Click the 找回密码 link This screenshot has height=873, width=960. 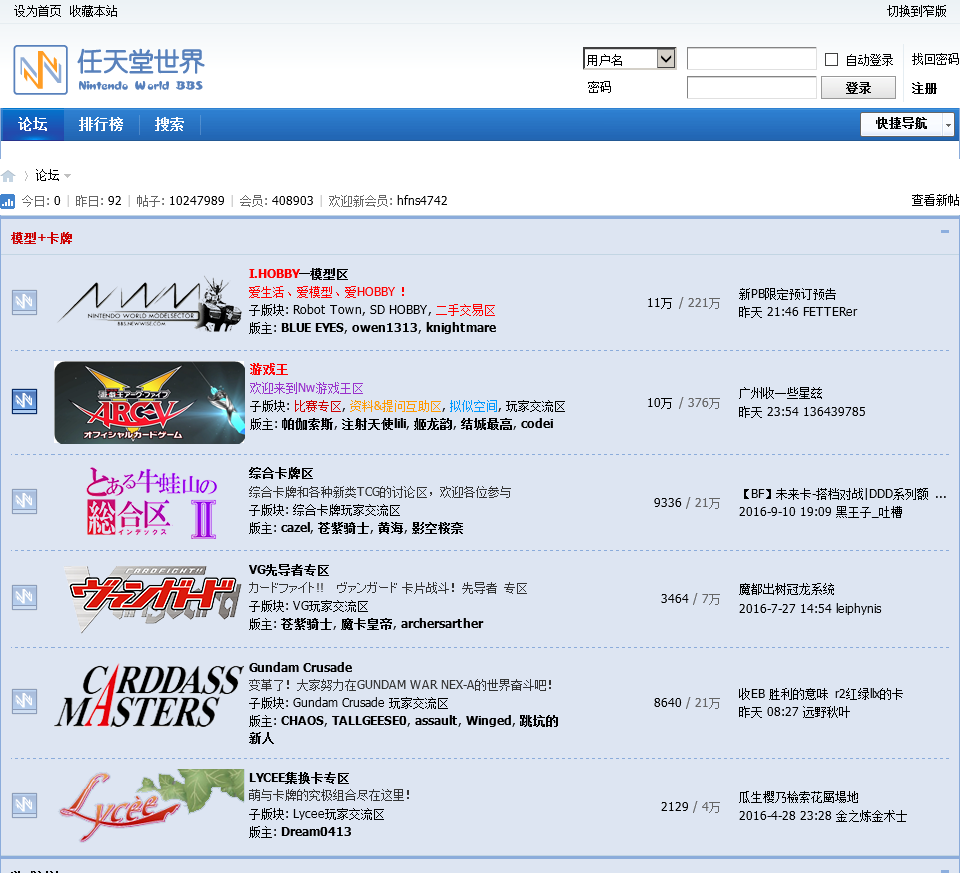tap(935, 59)
